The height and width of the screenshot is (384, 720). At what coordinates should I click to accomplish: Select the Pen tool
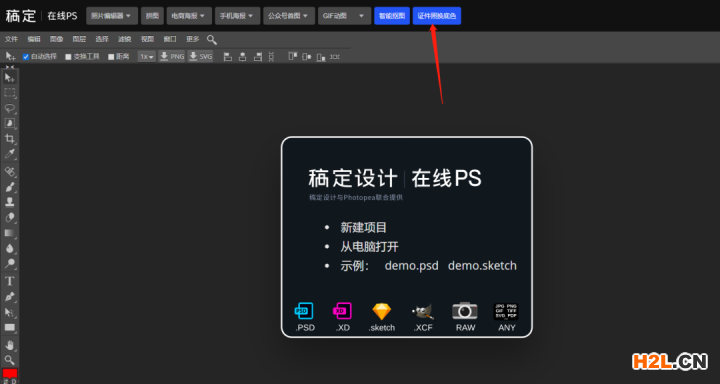point(10,297)
